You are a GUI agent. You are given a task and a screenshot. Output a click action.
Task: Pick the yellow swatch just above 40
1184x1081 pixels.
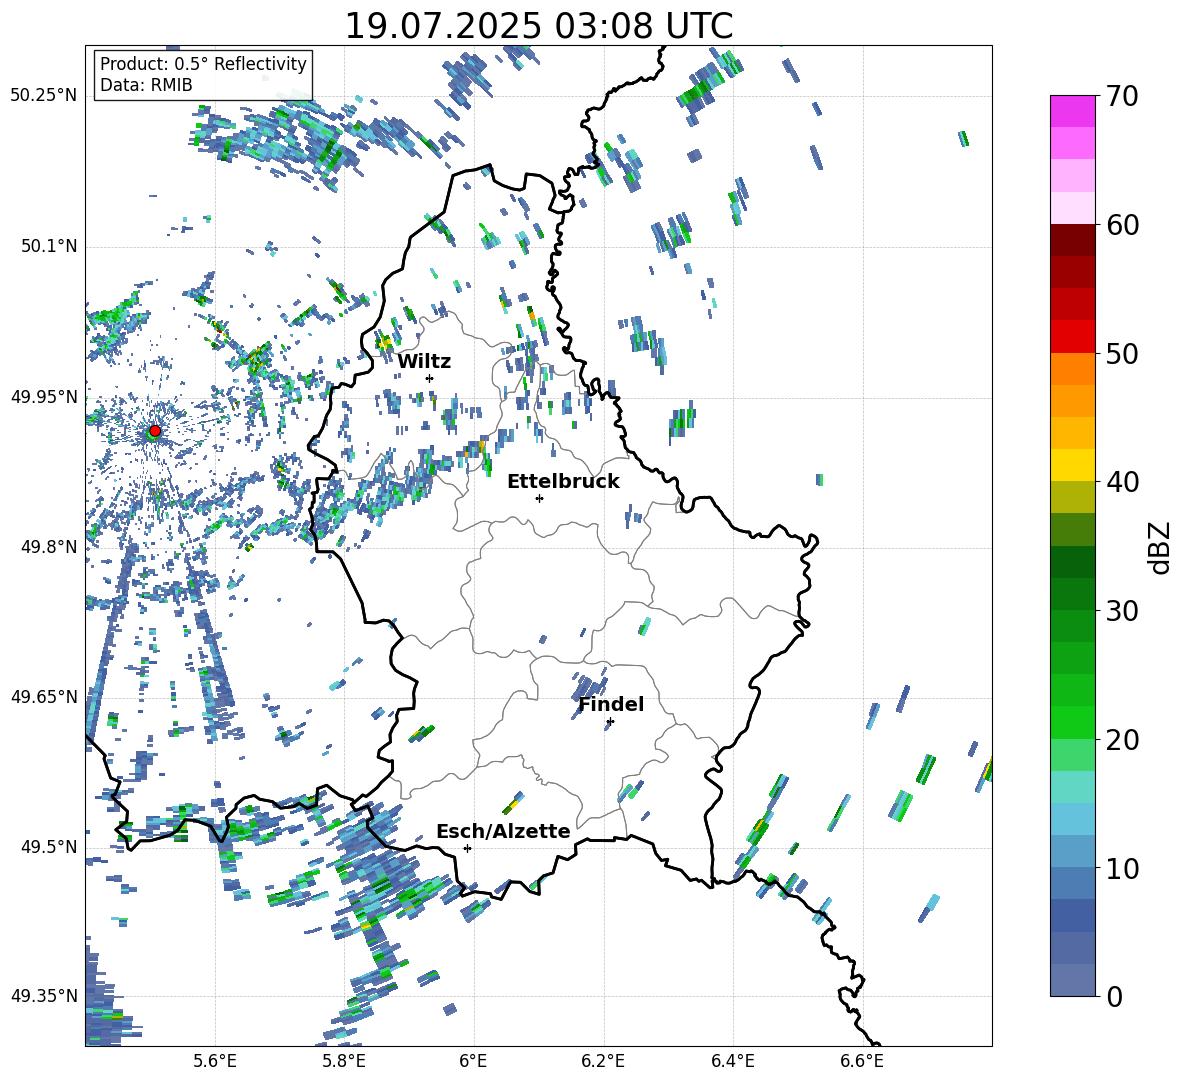1072,465
